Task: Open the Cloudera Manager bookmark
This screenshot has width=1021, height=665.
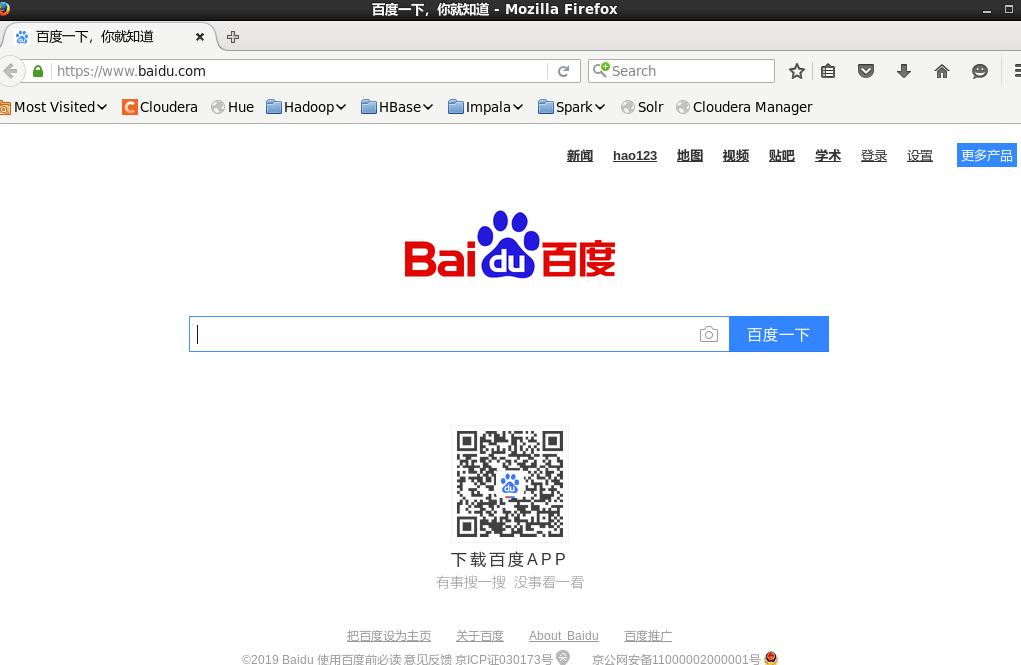Action: (744, 107)
